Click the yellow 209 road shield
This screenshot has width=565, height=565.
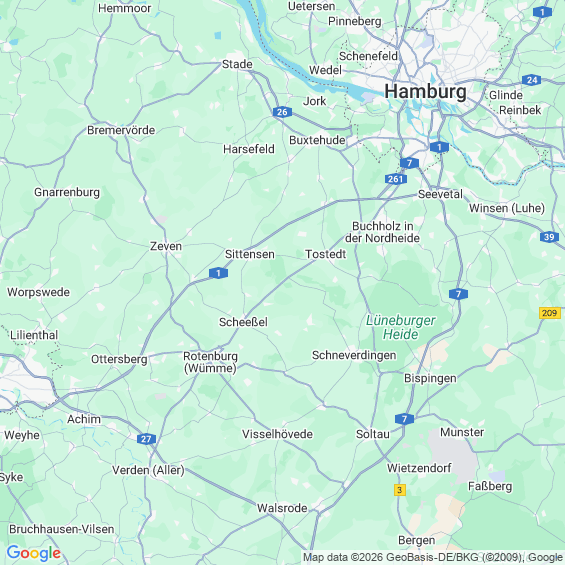coord(550,313)
